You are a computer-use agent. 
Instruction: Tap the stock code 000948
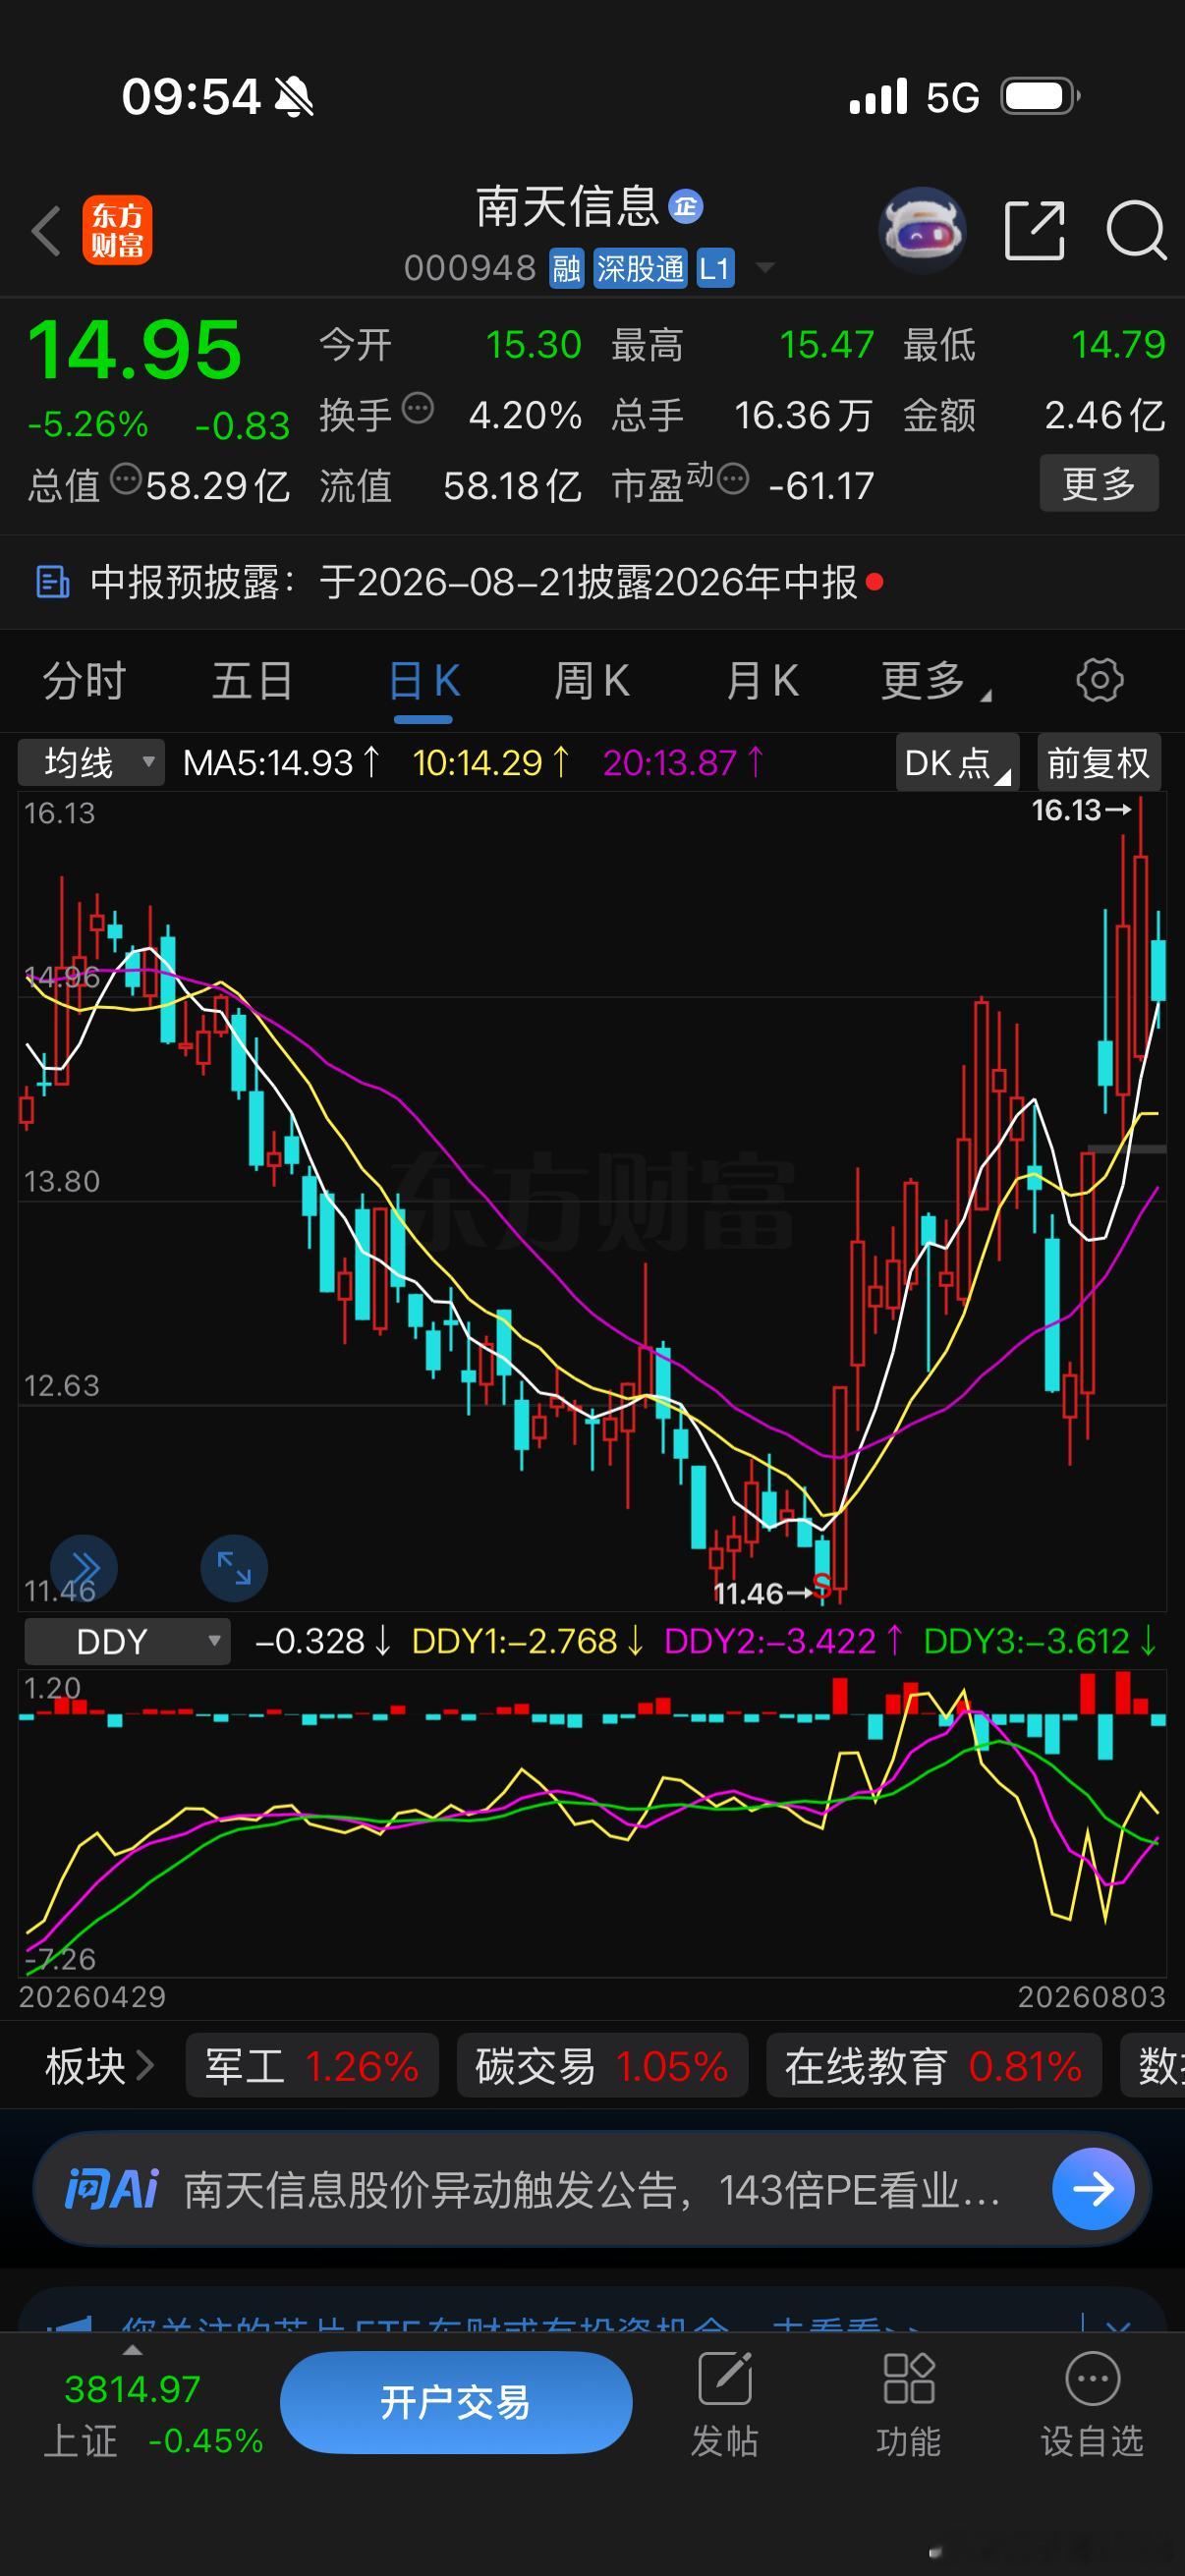pos(470,268)
